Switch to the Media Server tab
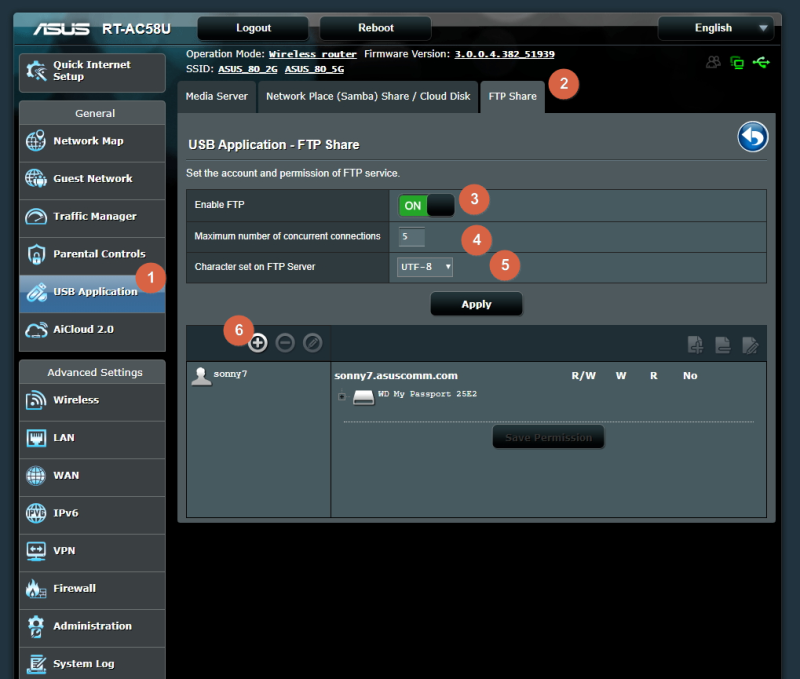 [216, 96]
